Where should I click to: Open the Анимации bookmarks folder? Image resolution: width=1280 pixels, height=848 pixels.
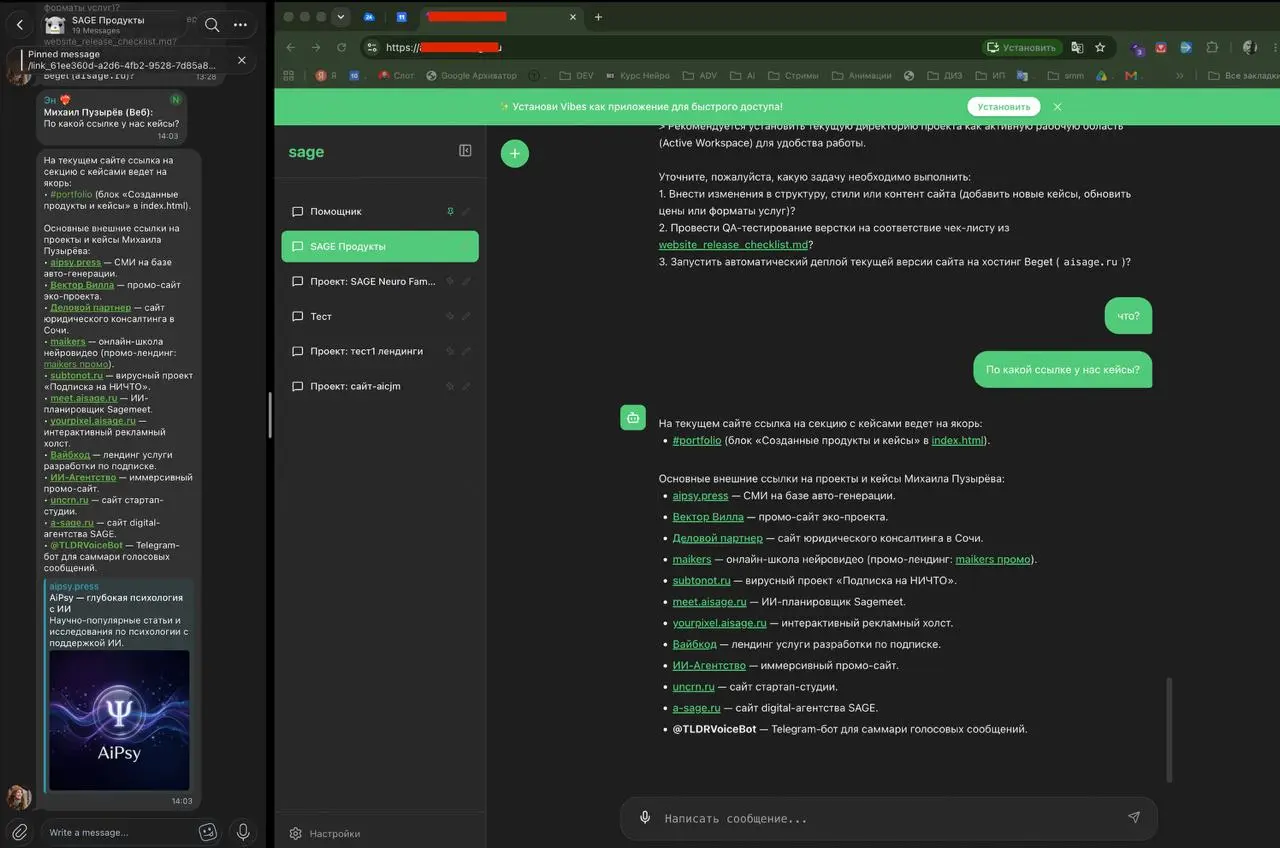click(x=861, y=75)
